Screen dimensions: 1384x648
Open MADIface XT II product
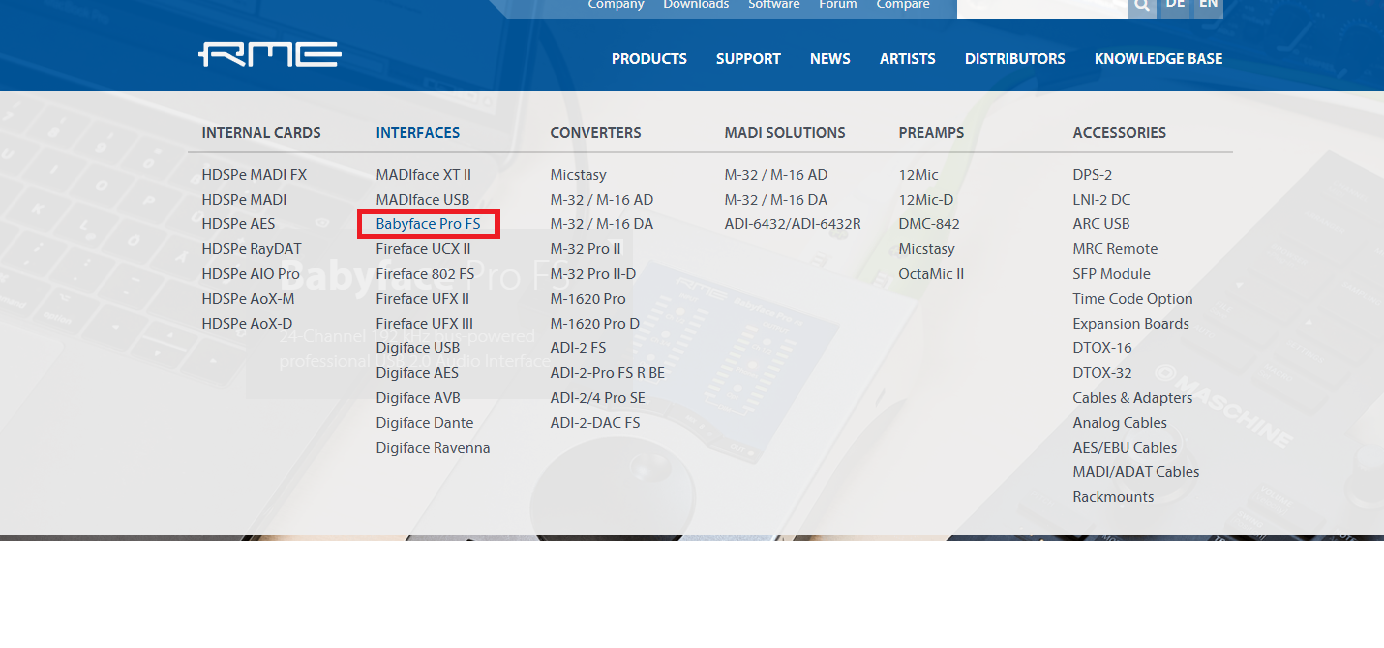coord(423,175)
